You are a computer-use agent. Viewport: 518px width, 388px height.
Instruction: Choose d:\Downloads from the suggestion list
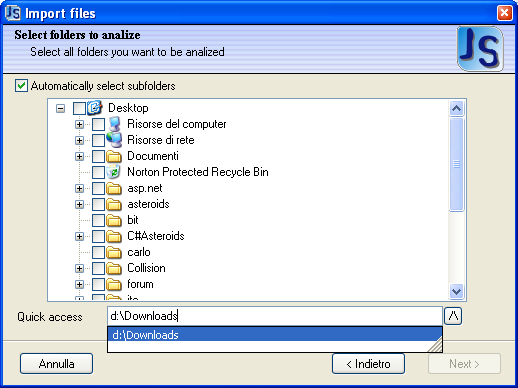275,334
